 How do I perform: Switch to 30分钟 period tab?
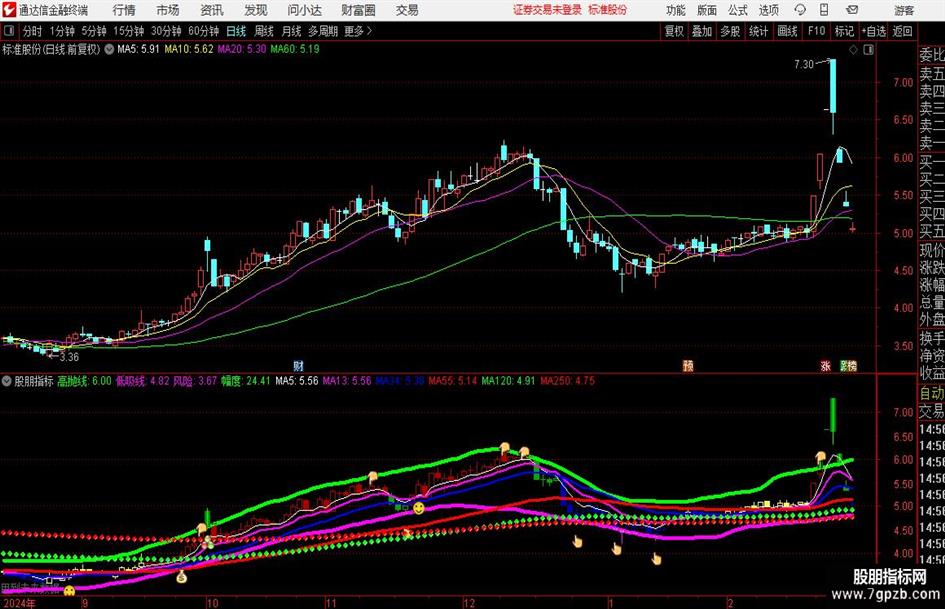[x=166, y=31]
